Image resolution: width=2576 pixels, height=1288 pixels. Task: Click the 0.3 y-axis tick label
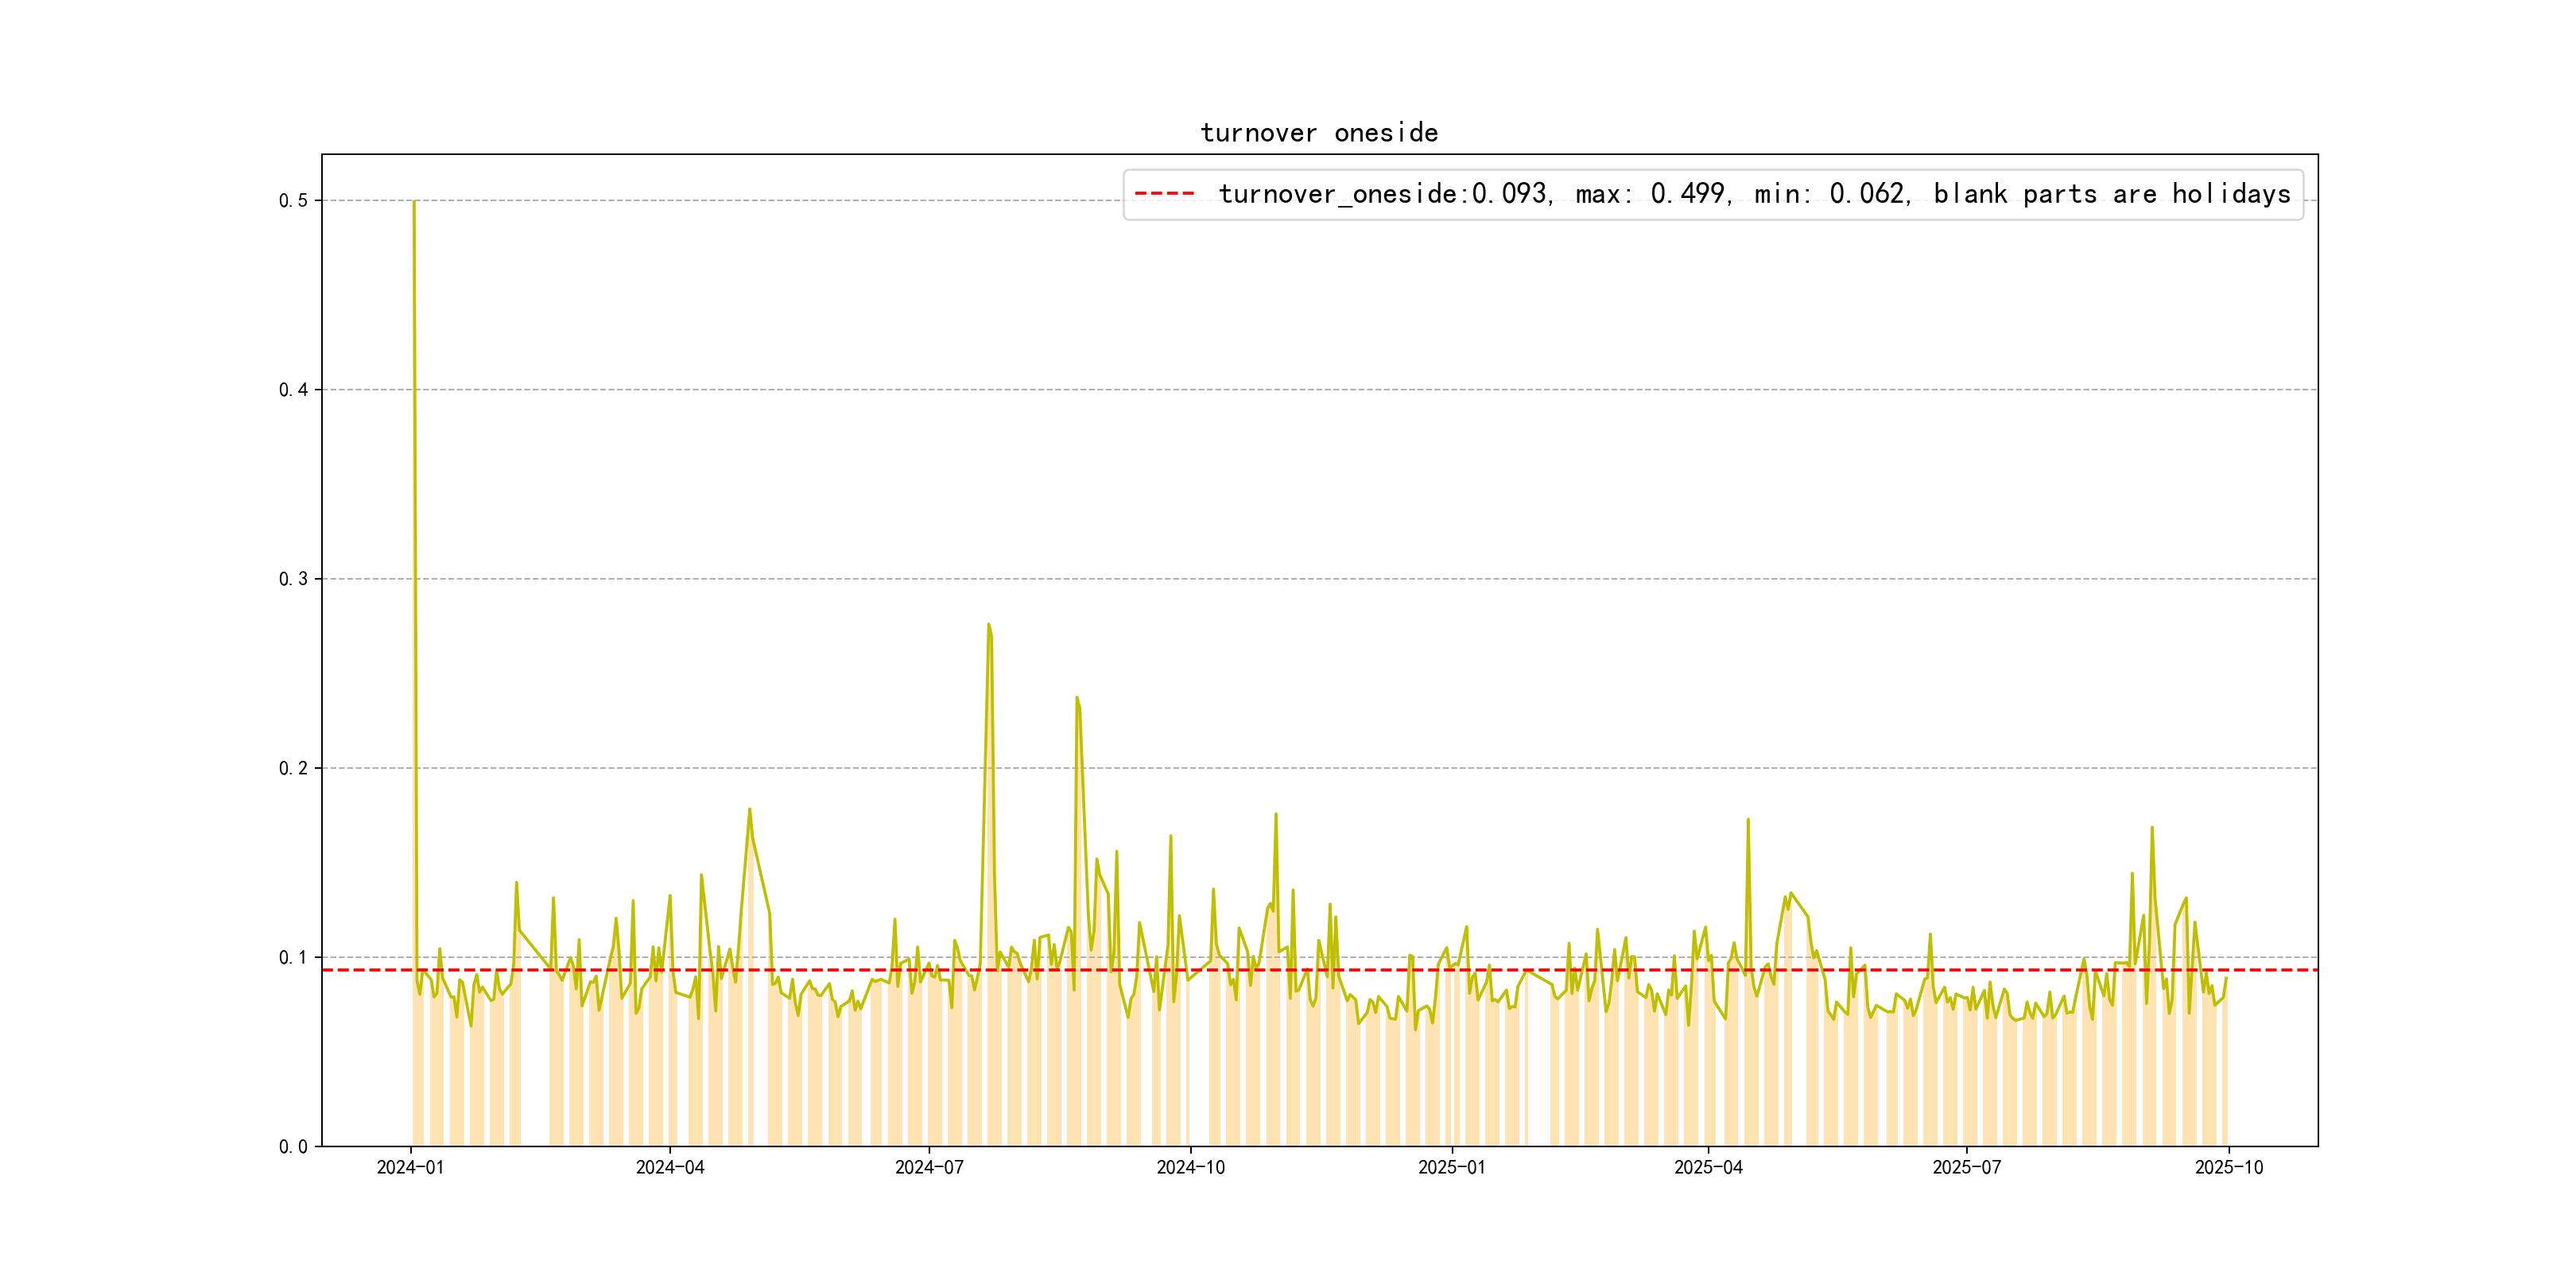click(293, 579)
